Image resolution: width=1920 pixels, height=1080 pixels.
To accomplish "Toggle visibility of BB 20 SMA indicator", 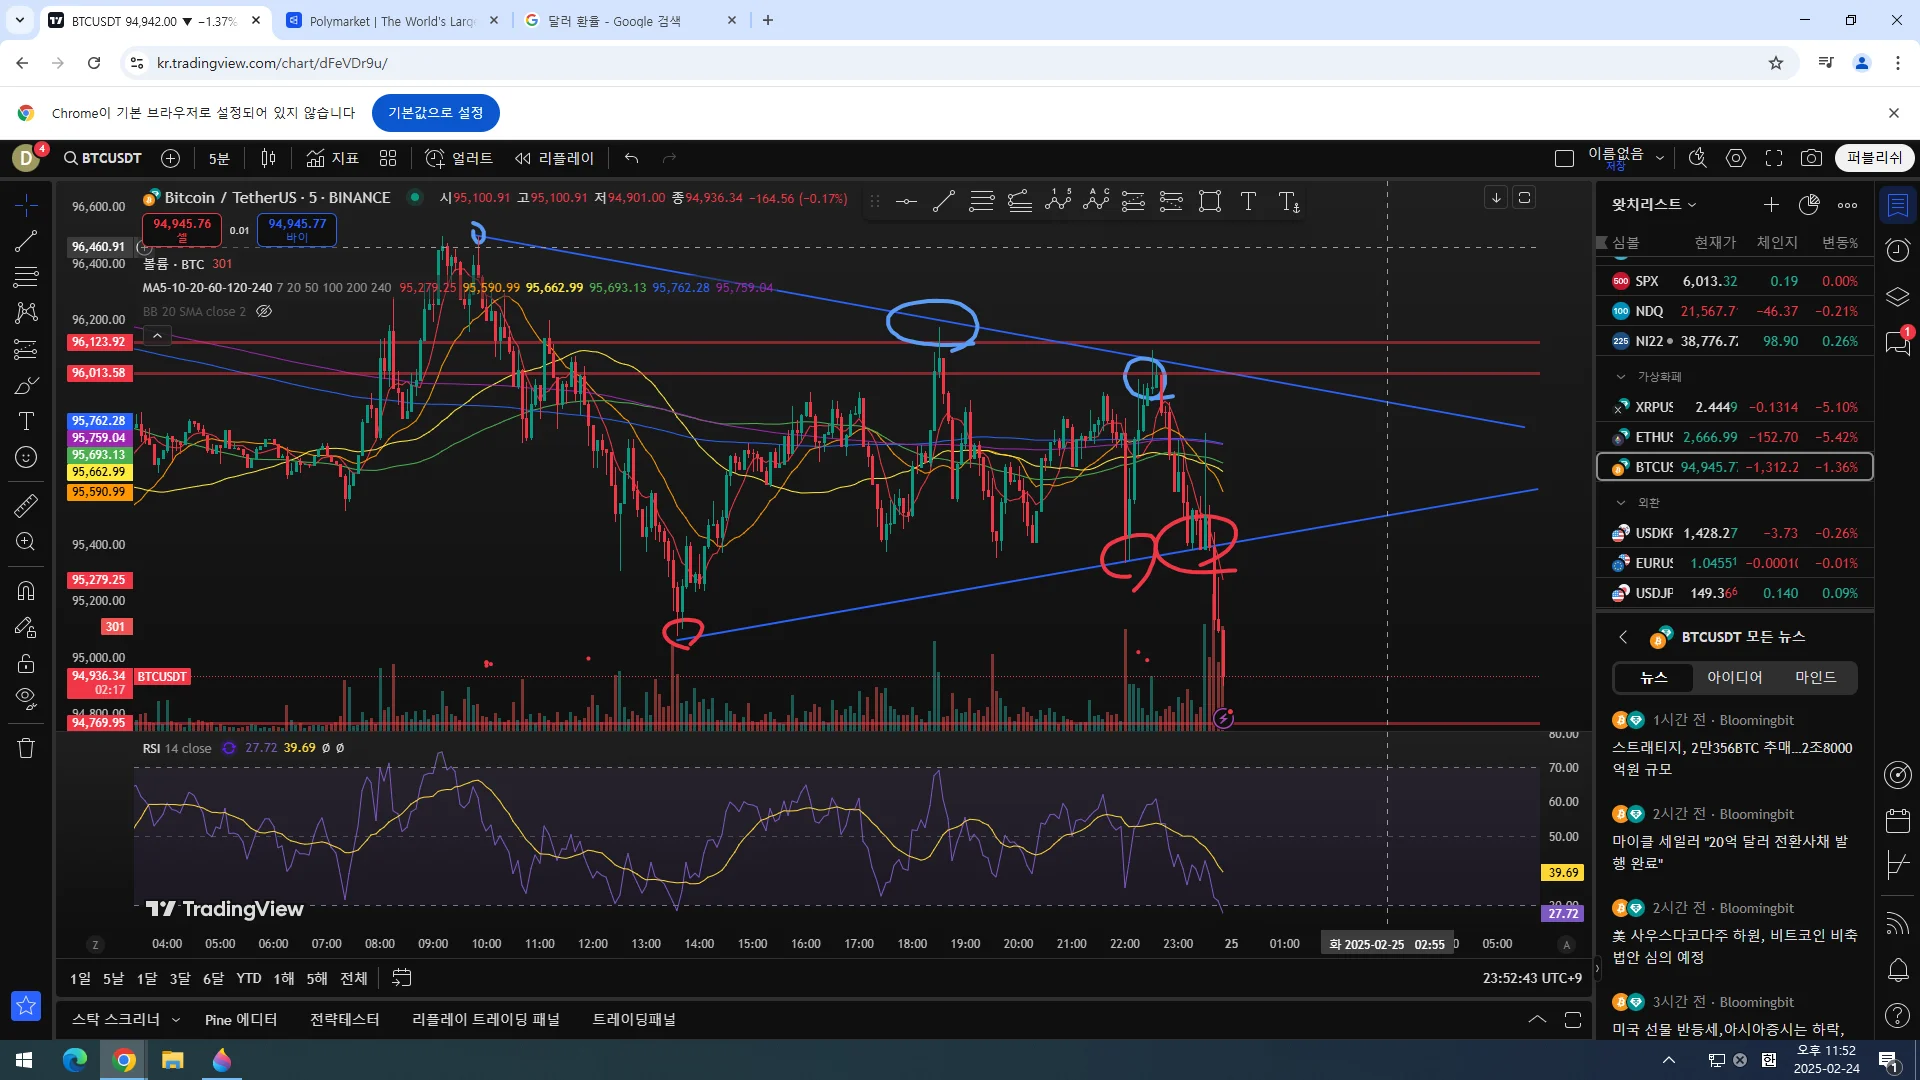I will 264,311.
